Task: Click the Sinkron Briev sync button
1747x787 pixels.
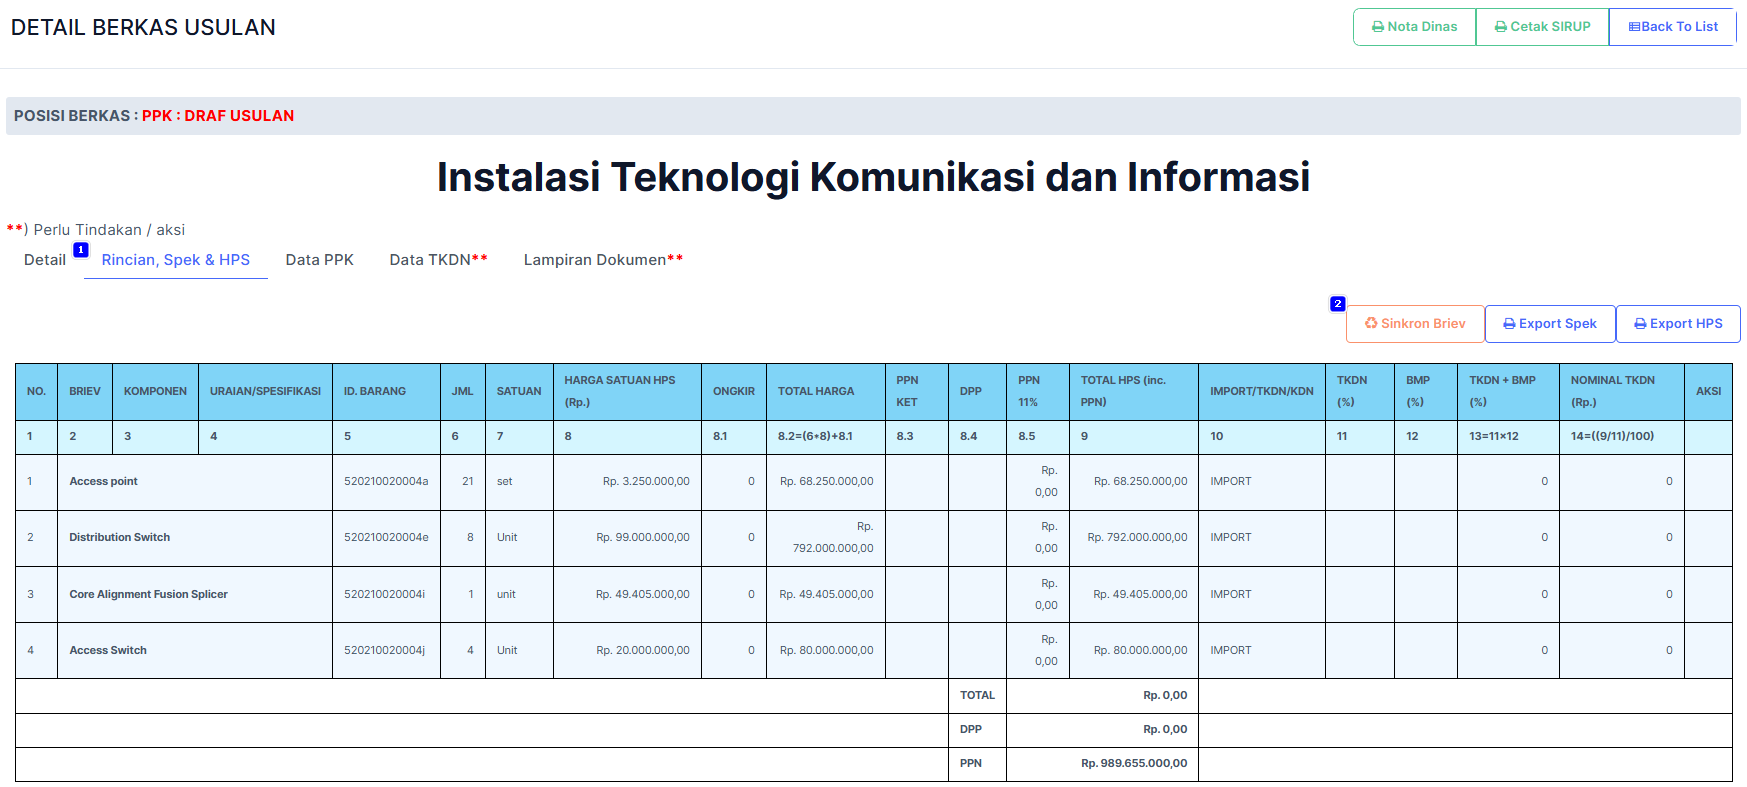Action: (1415, 324)
